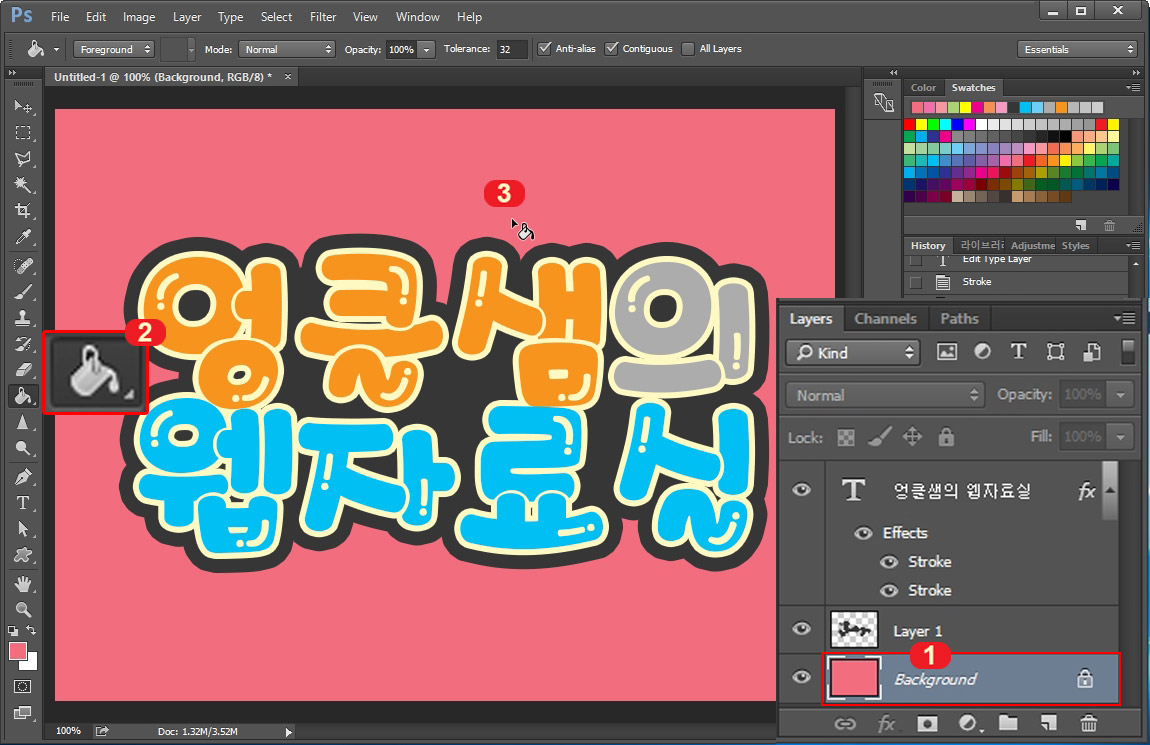Create a new group folder icon
1150x745 pixels.
(1008, 724)
